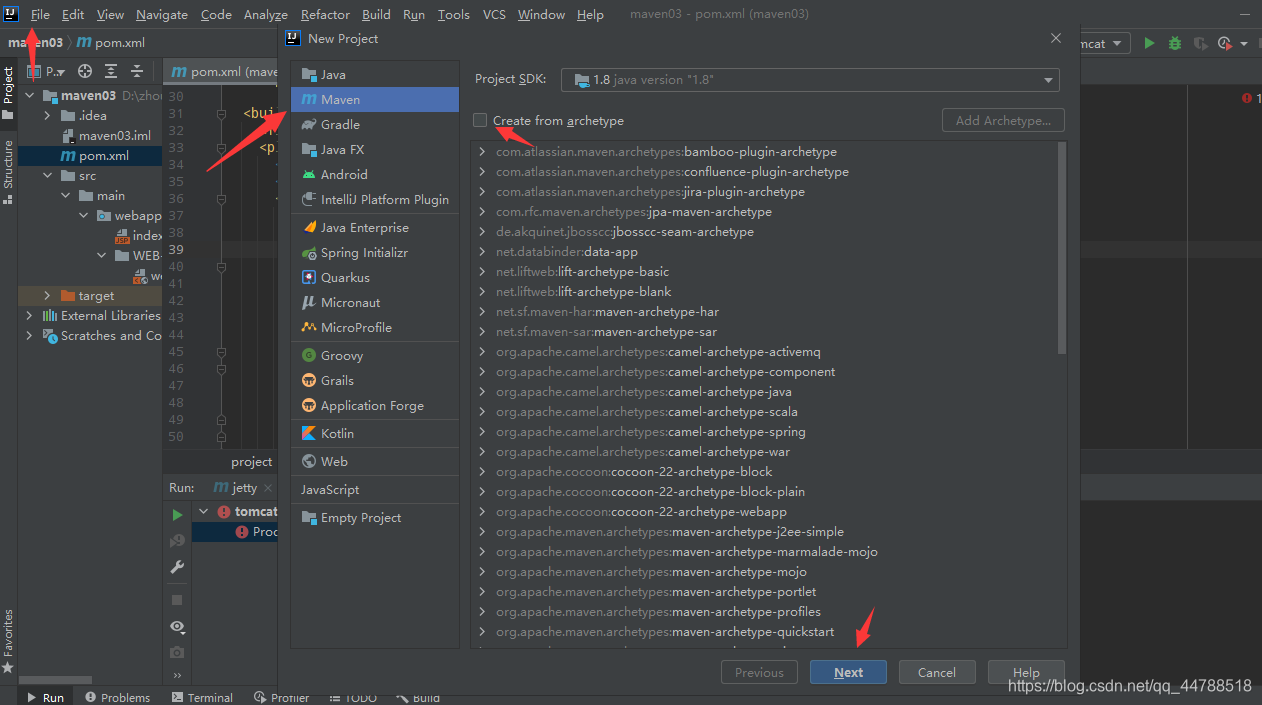This screenshot has height=705, width=1262.
Task: Choose IntelliJ Platform Plugin project type
Action: 375,200
